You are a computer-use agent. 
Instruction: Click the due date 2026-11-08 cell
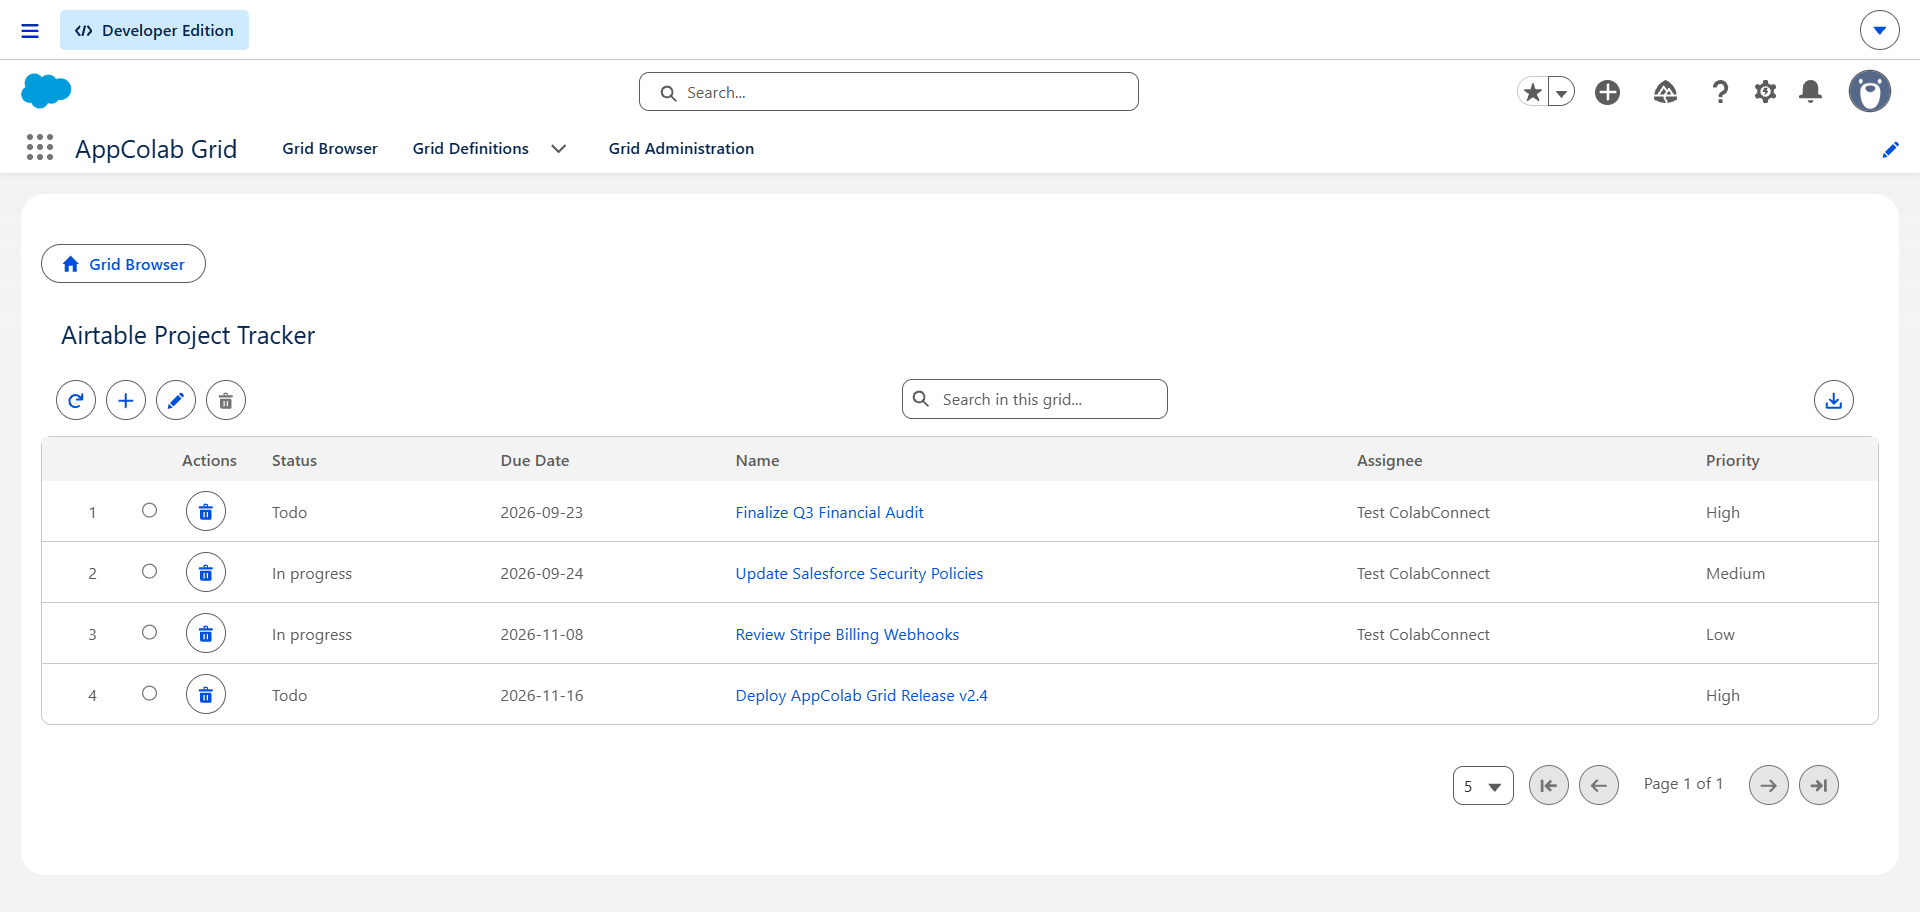click(542, 634)
